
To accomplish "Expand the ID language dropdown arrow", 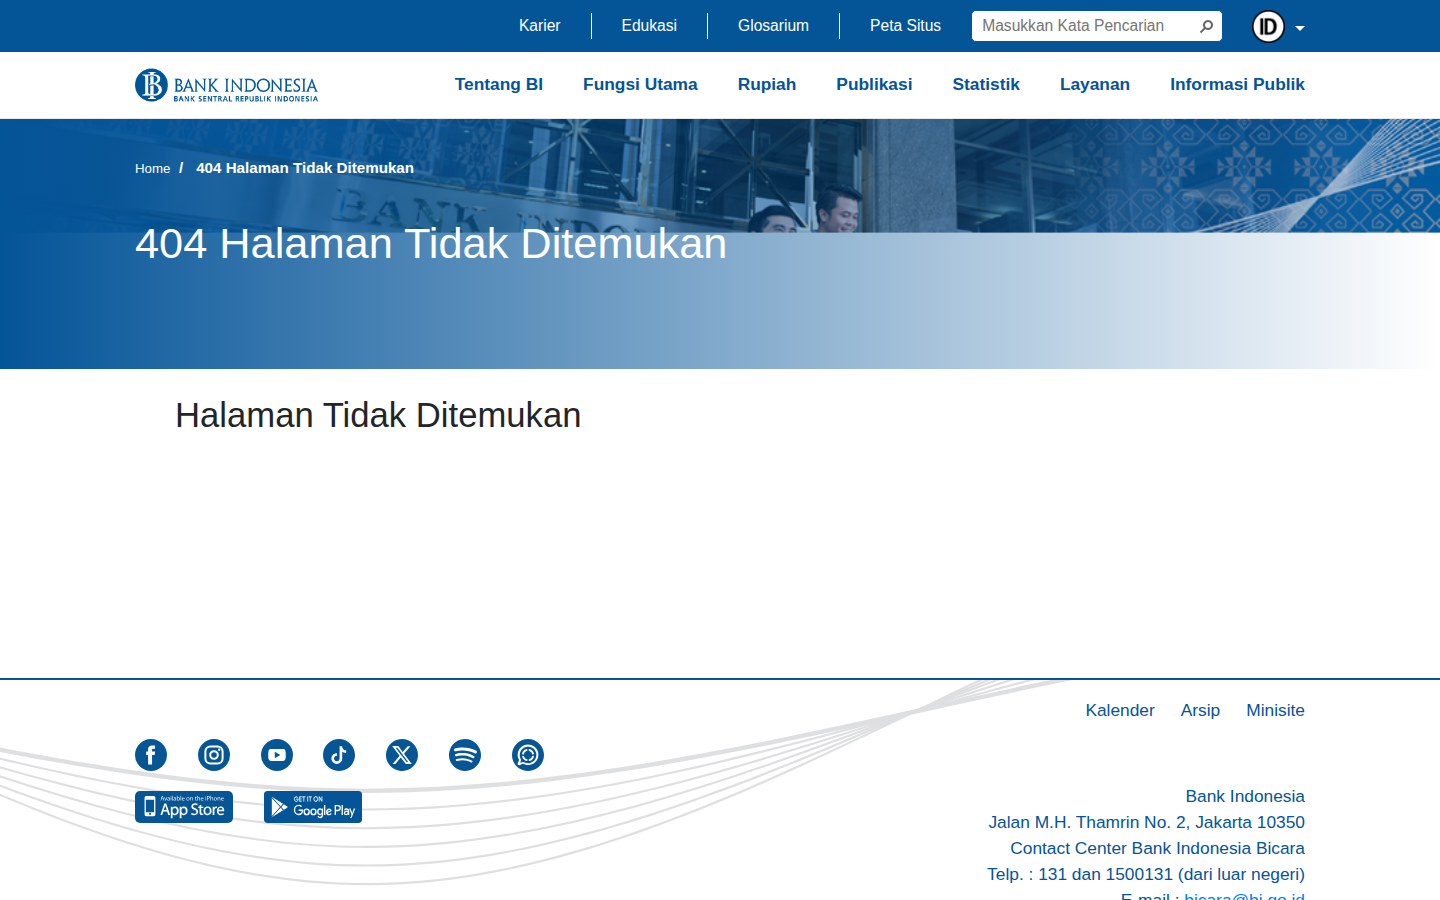I will pyautogui.click(x=1300, y=28).
